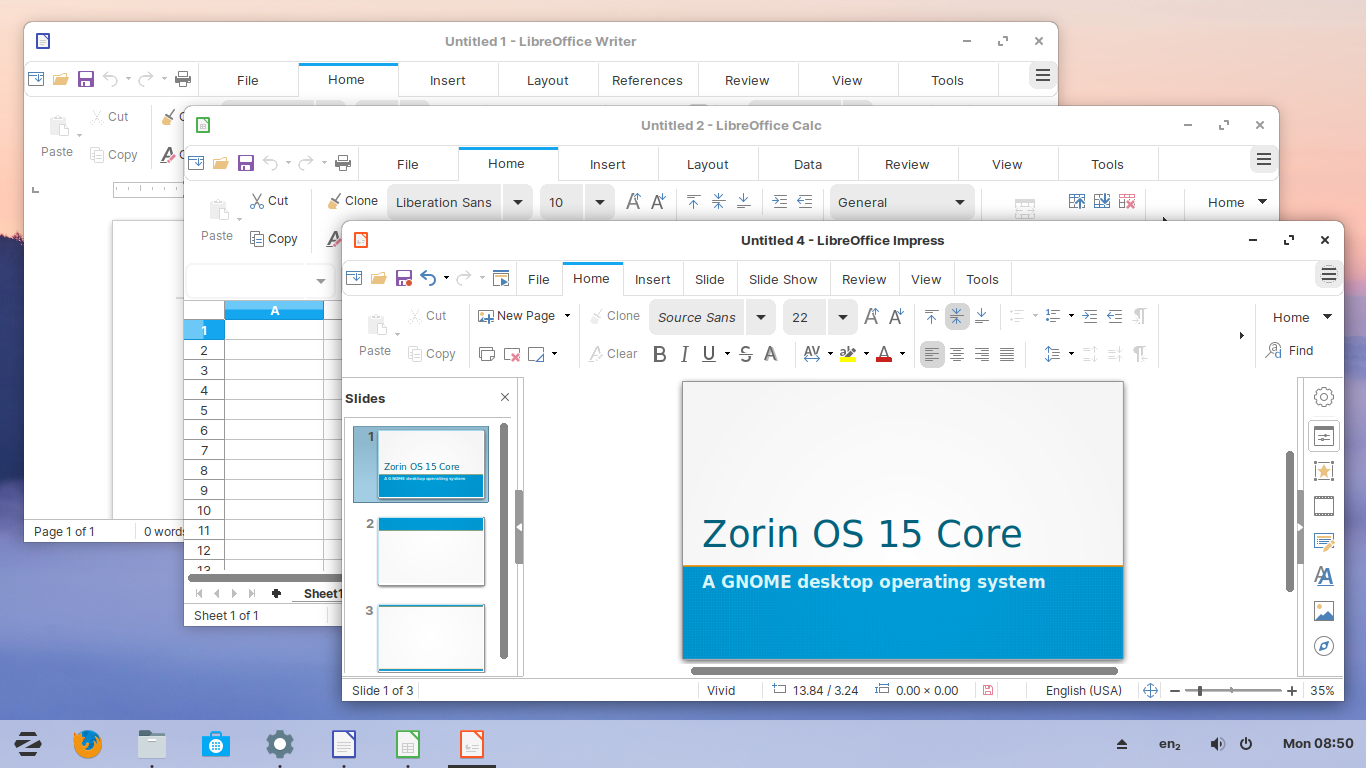Toggle Align Left paragraph button
The image size is (1366, 768).
[932, 354]
